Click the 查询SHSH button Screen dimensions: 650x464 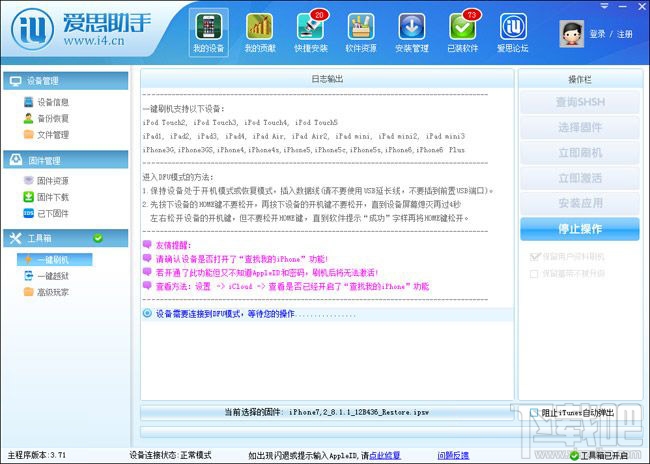pyautogui.click(x=580, y=102)
